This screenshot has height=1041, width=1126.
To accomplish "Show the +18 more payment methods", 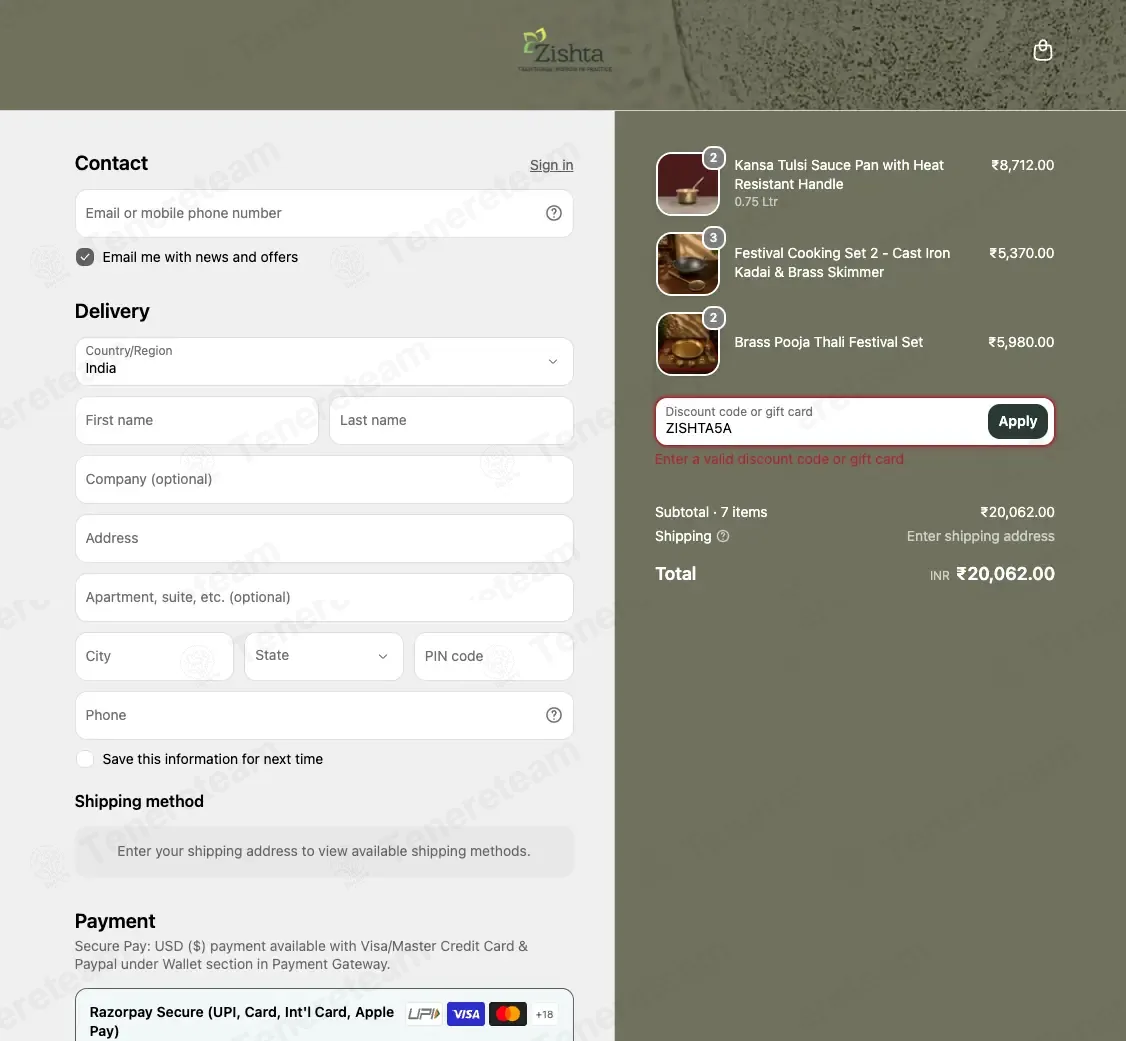I will pyautogui.click(x=544, y=1014).
